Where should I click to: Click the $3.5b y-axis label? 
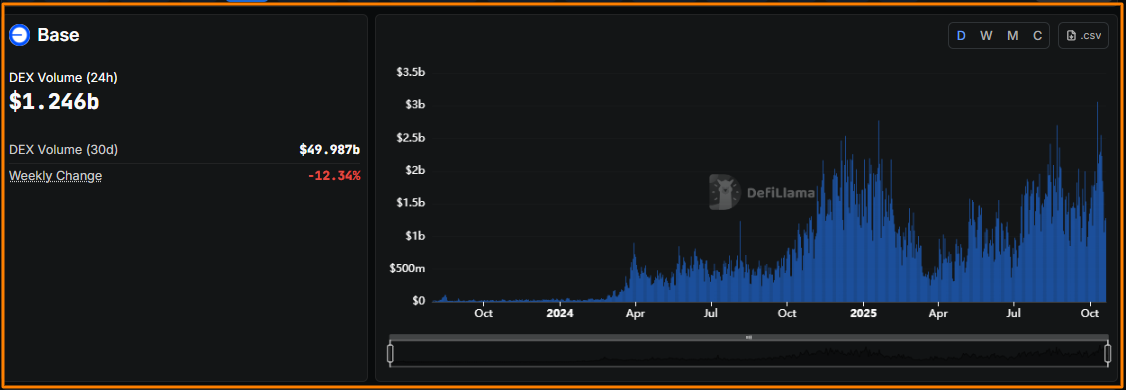pos(410,72)
